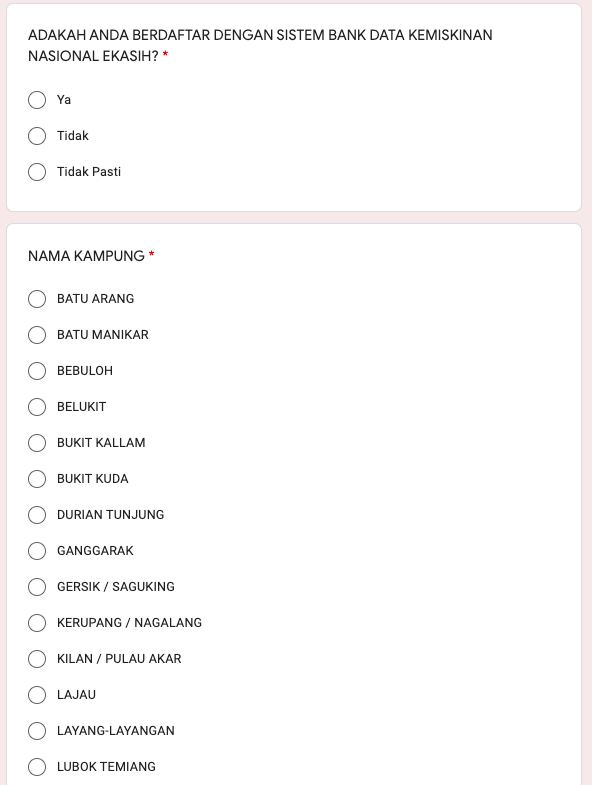The height and width of the screenshot is (785, 592).
Task: Select BATU MANIKAR radio button
Action: pyautogui.click(x=37, y=335)
